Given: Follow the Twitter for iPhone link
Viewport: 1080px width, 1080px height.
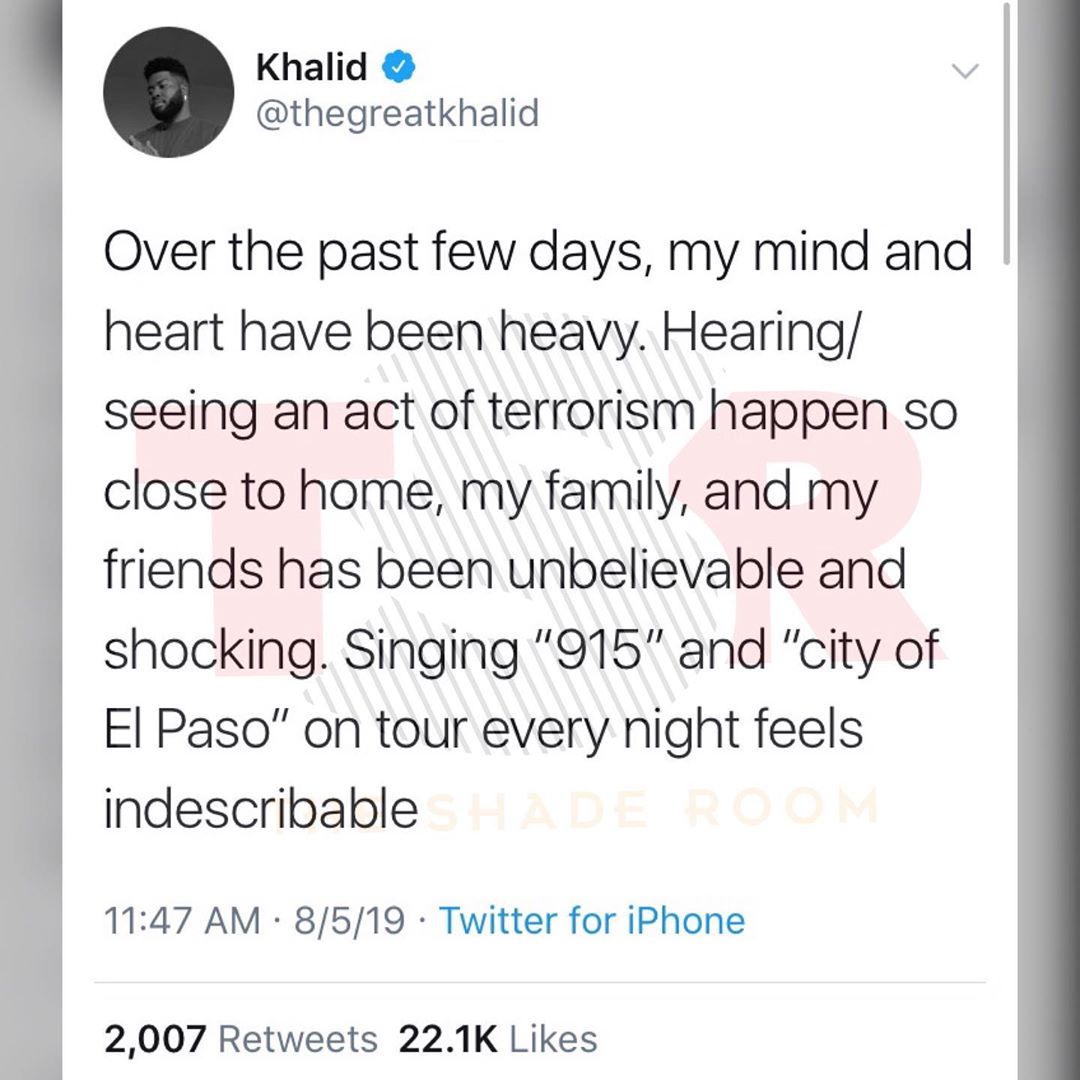Looking at the screenshot, I should click(592, 921).
